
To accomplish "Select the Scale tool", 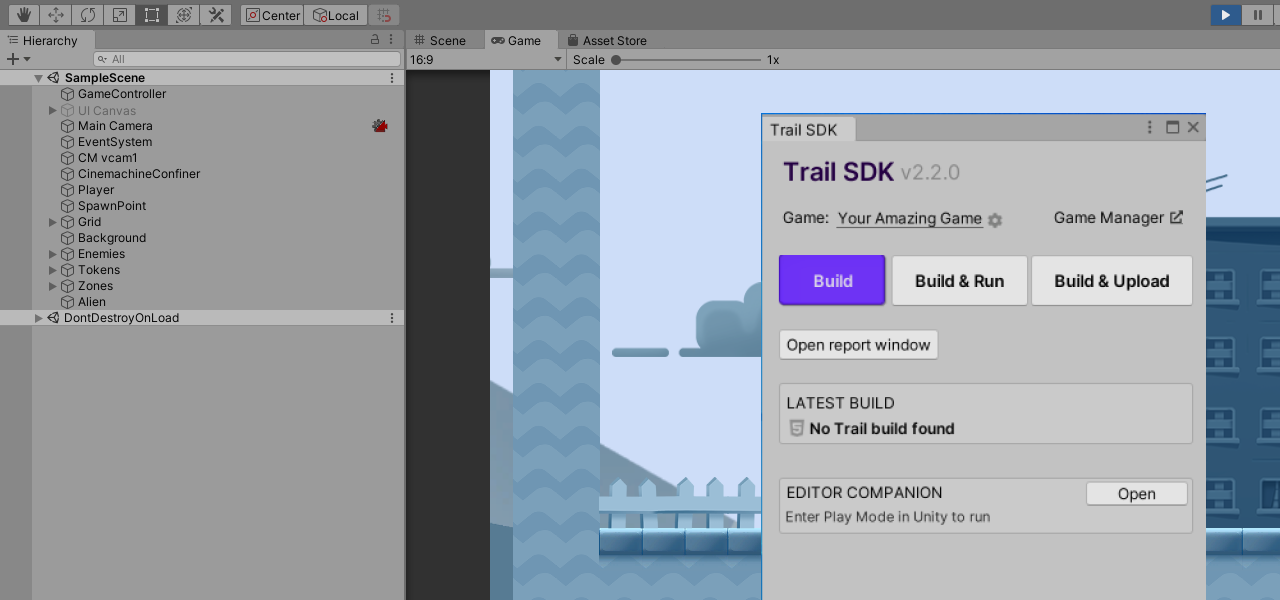I will (x=120, y=15).
